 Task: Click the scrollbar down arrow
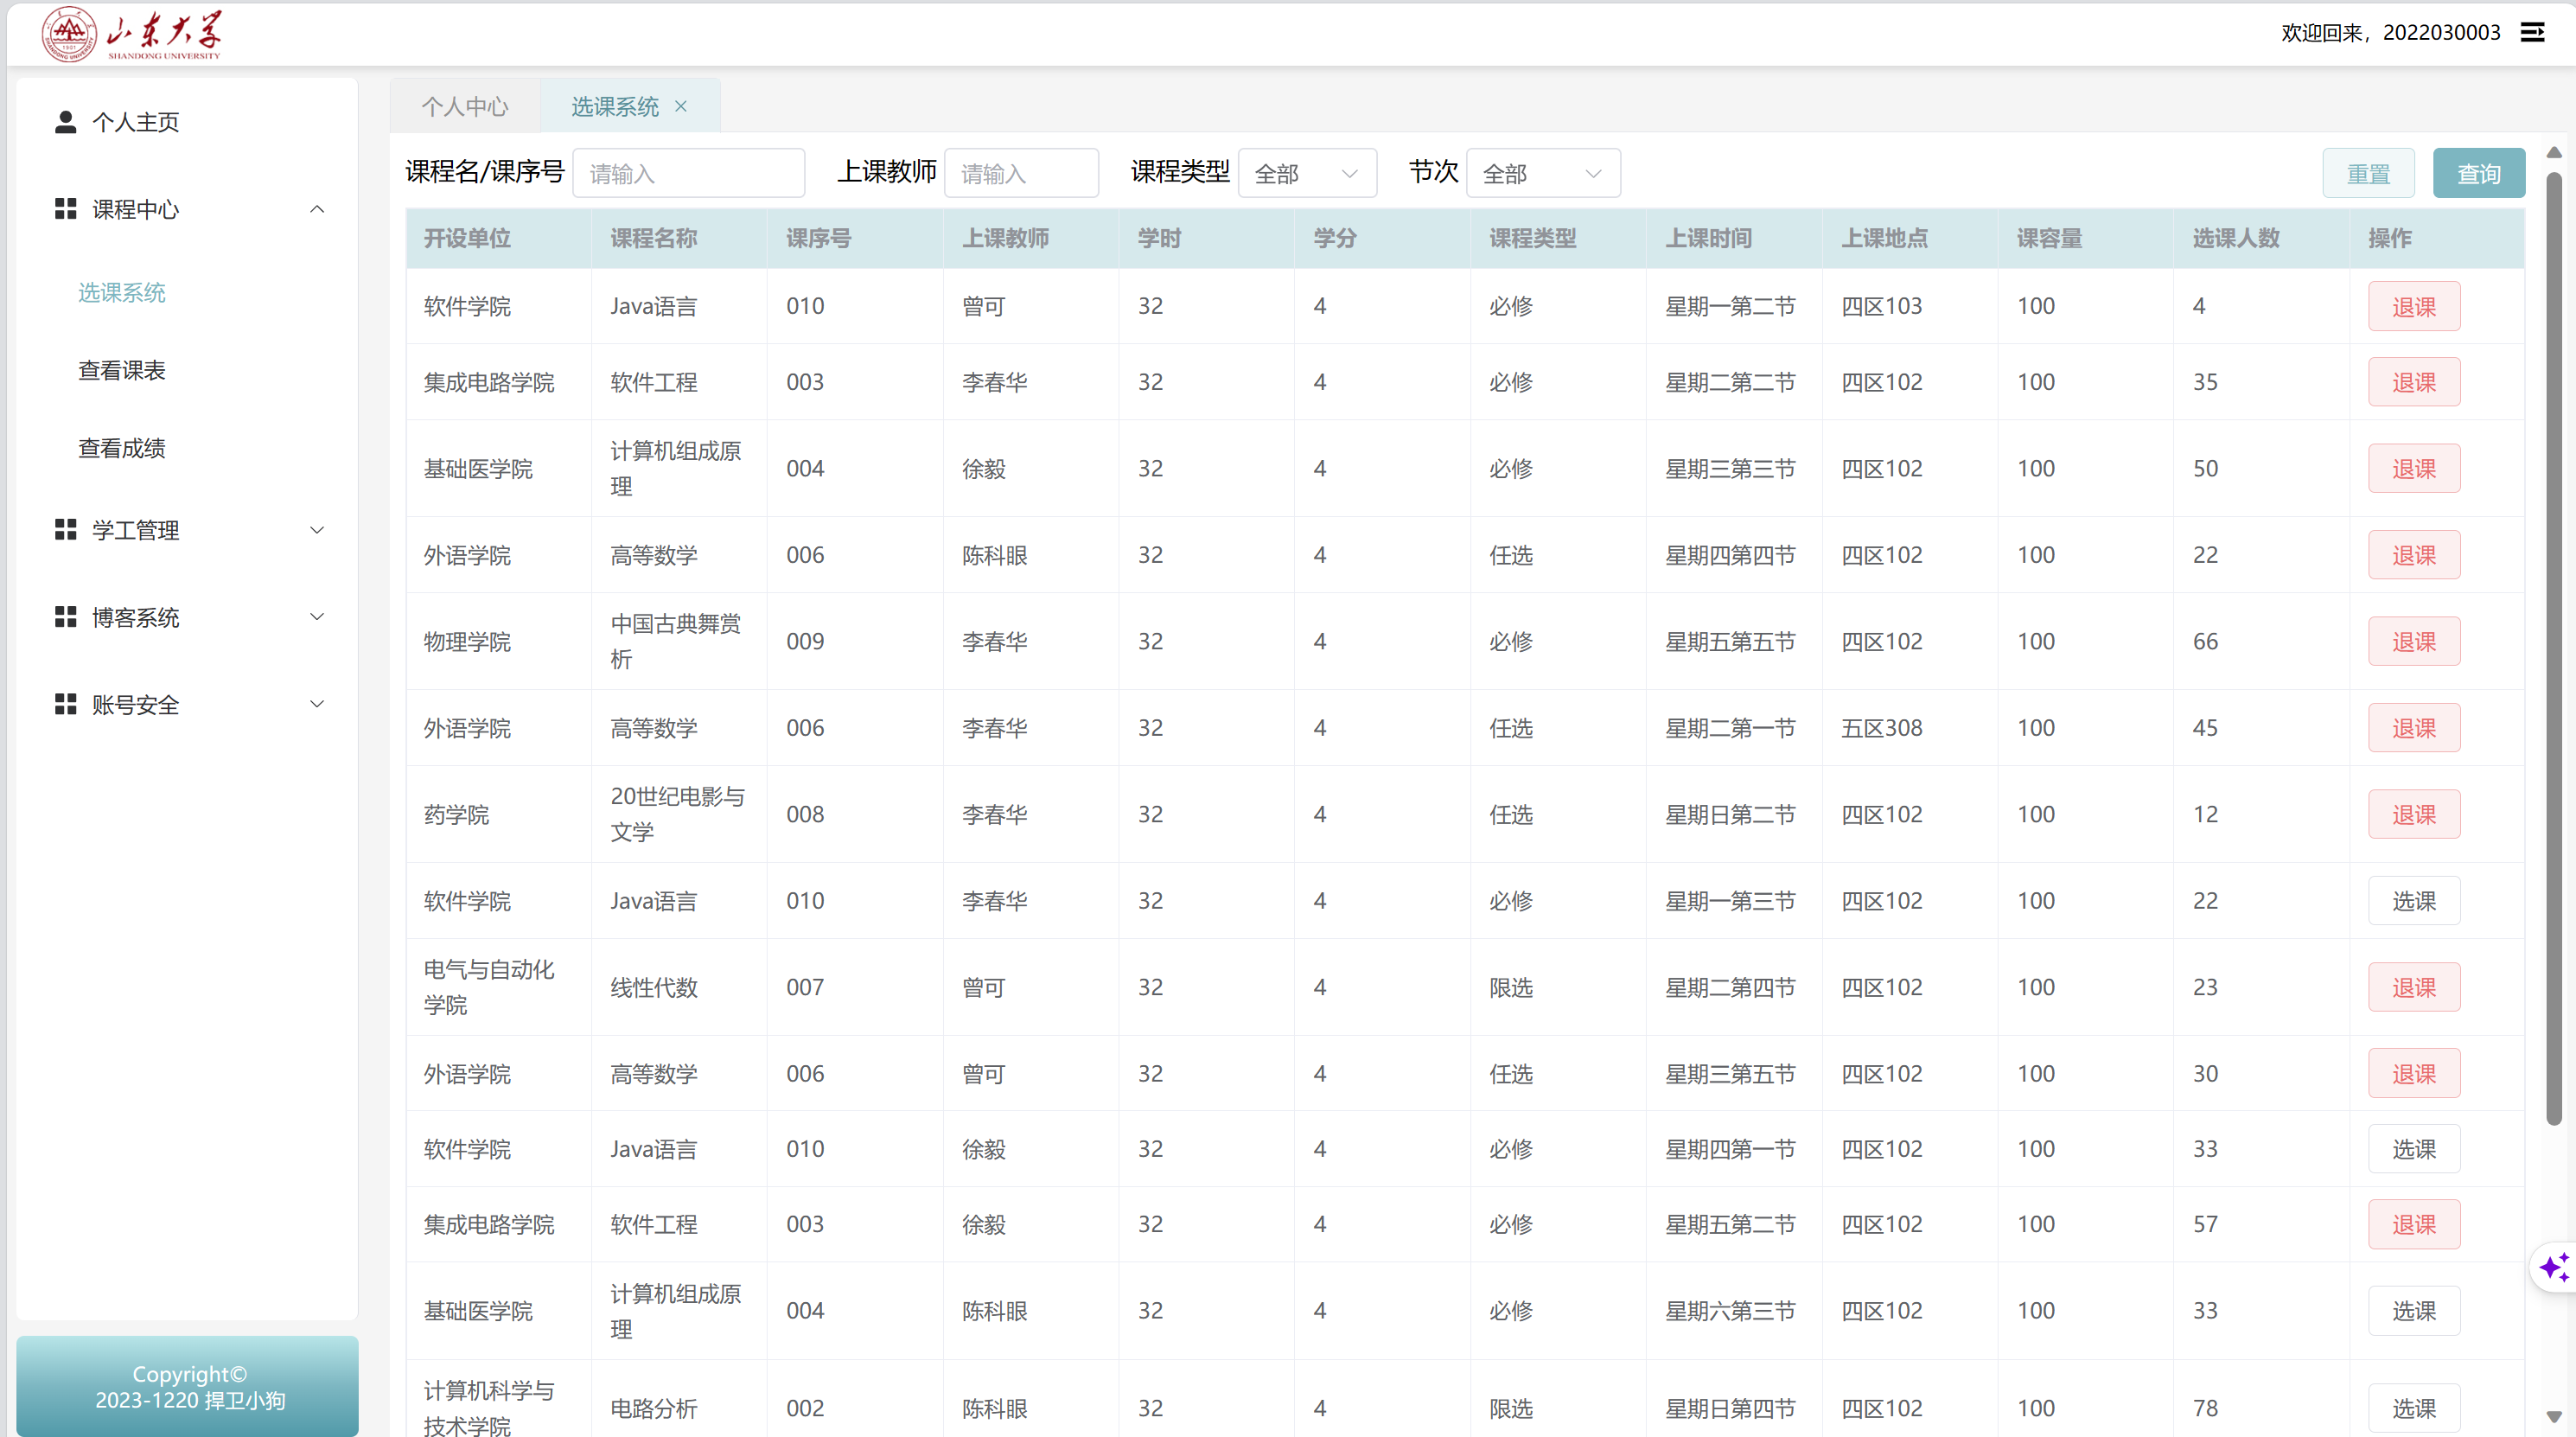click(2554, 1417)
